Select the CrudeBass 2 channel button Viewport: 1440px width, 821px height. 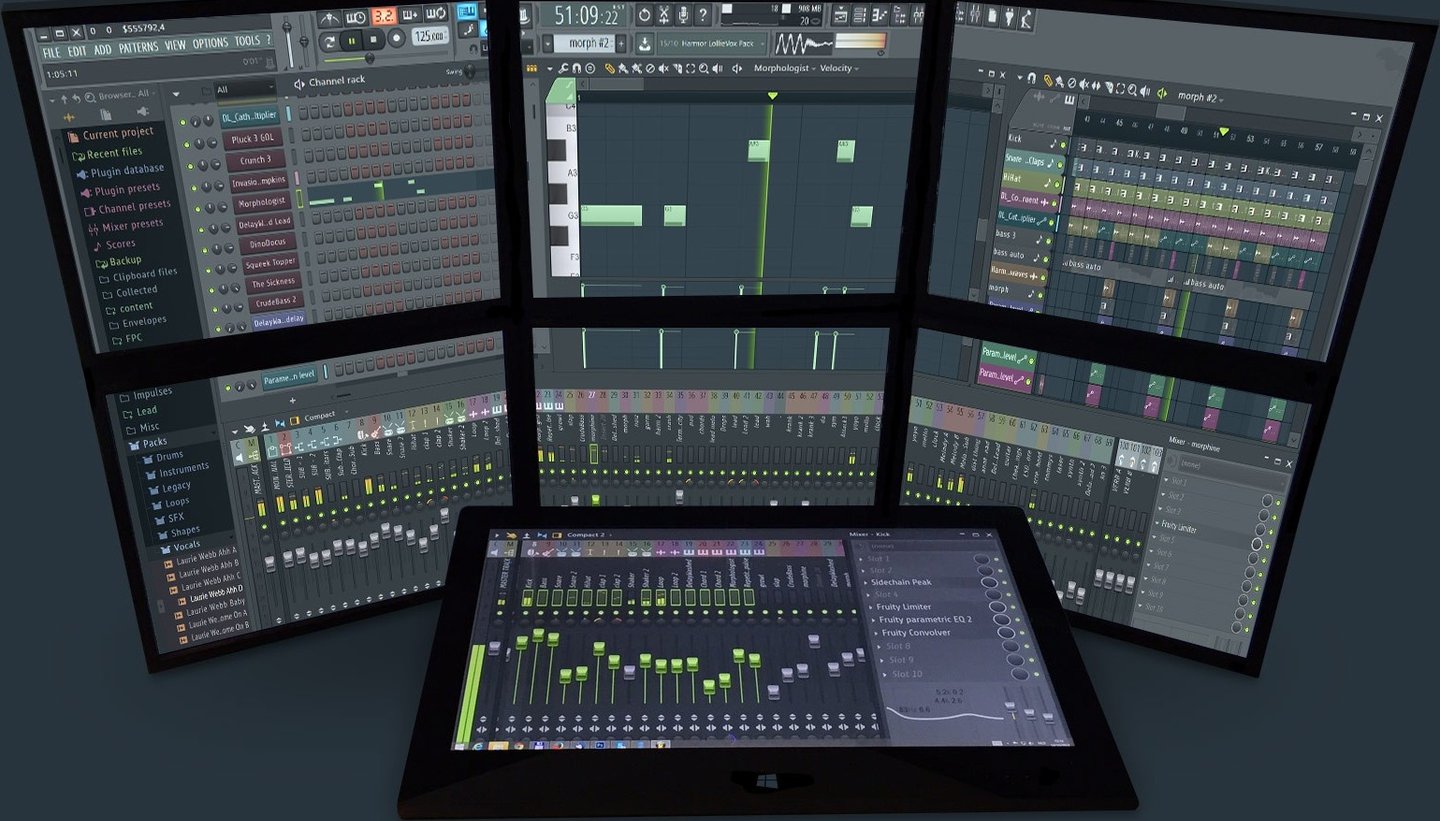[275, 302]
